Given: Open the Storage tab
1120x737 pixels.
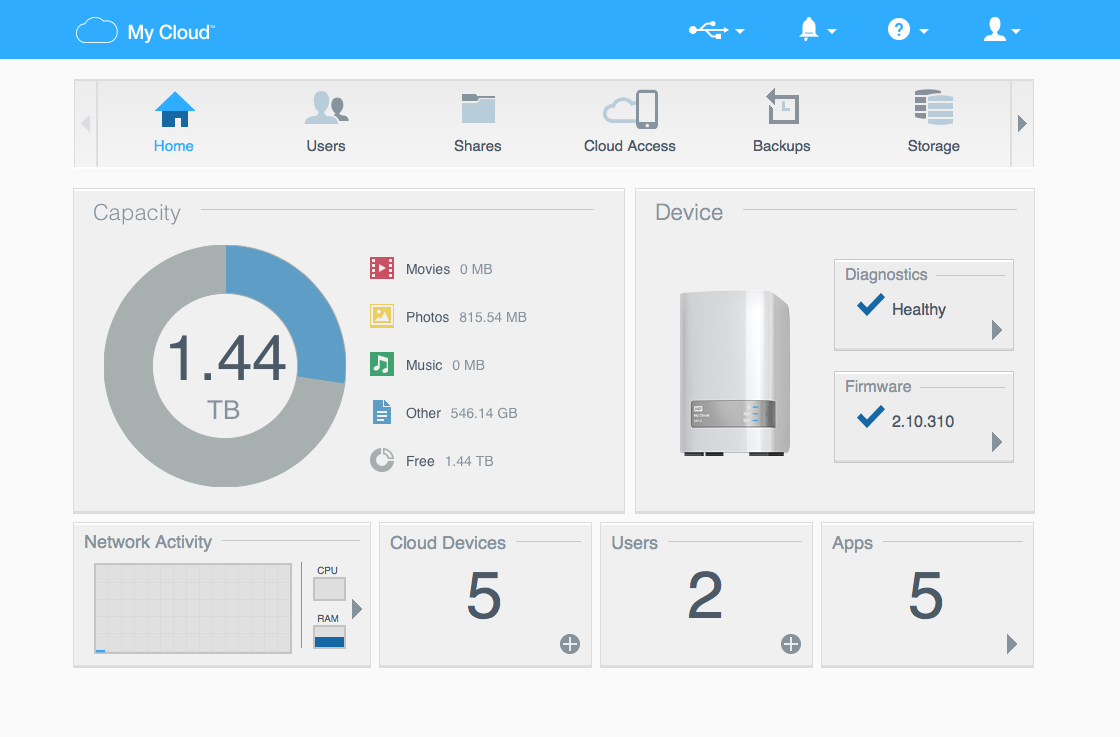Looking at the screenshot, I should 934,123.
